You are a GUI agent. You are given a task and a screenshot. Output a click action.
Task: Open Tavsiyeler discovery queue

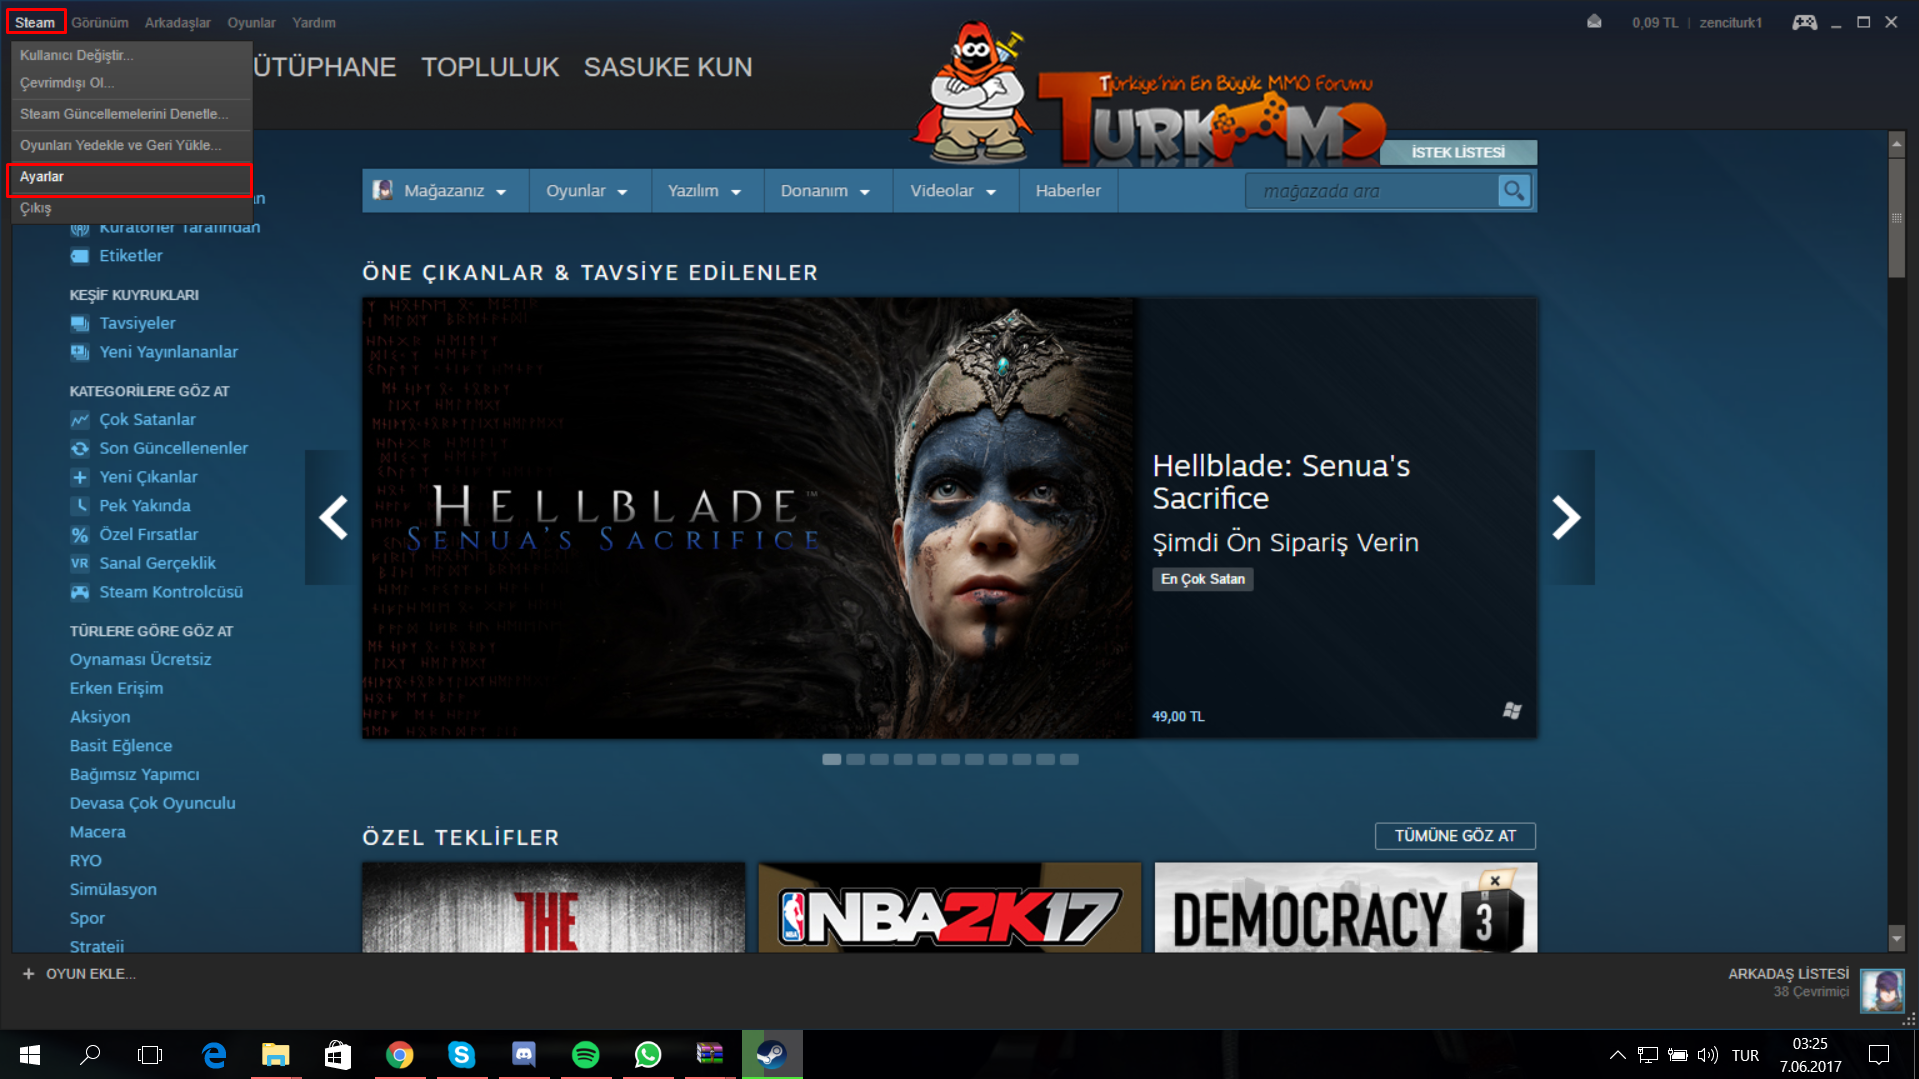(x=137, y=324)
